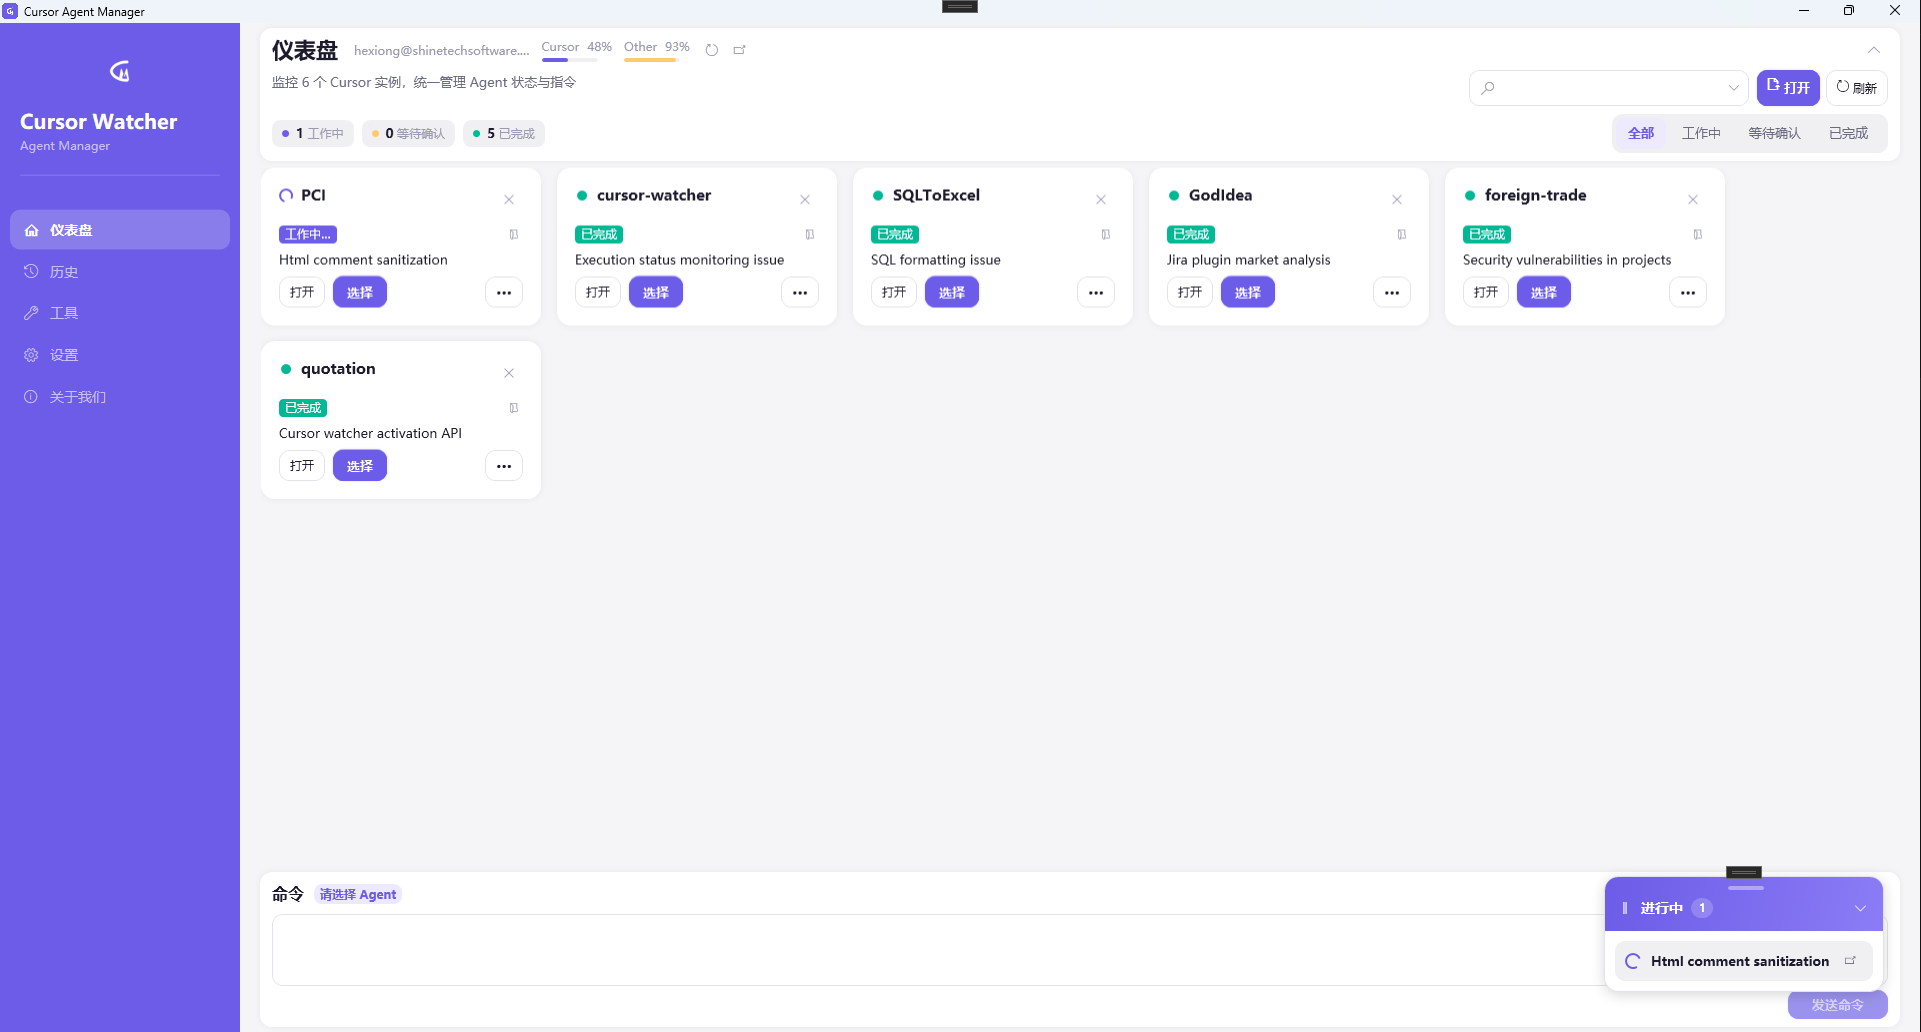This screenshot has width=1921, height=1032.
Task: Click the small icon beside quotation status tag
Action: (514, 408)
